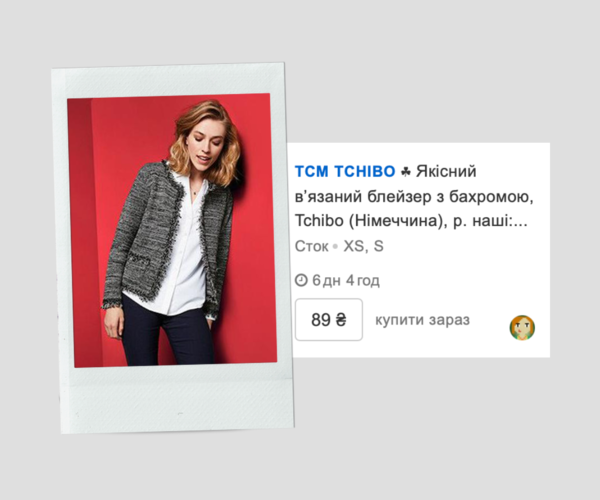
Task: Click the seller avatar icon
Action: tap(522, 328)
